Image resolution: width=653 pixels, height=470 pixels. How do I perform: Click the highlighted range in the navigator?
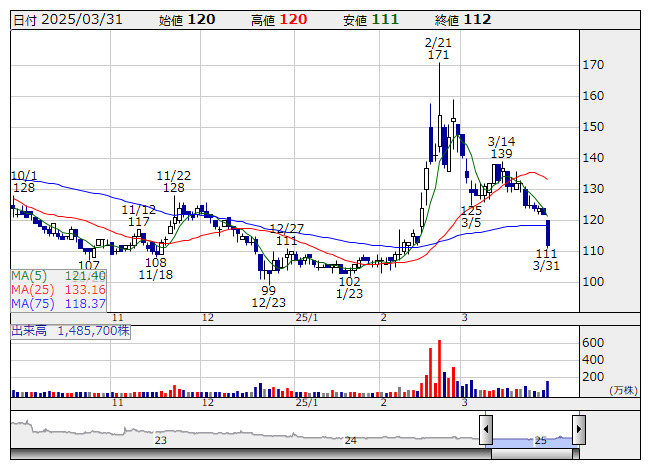[532, 433]
